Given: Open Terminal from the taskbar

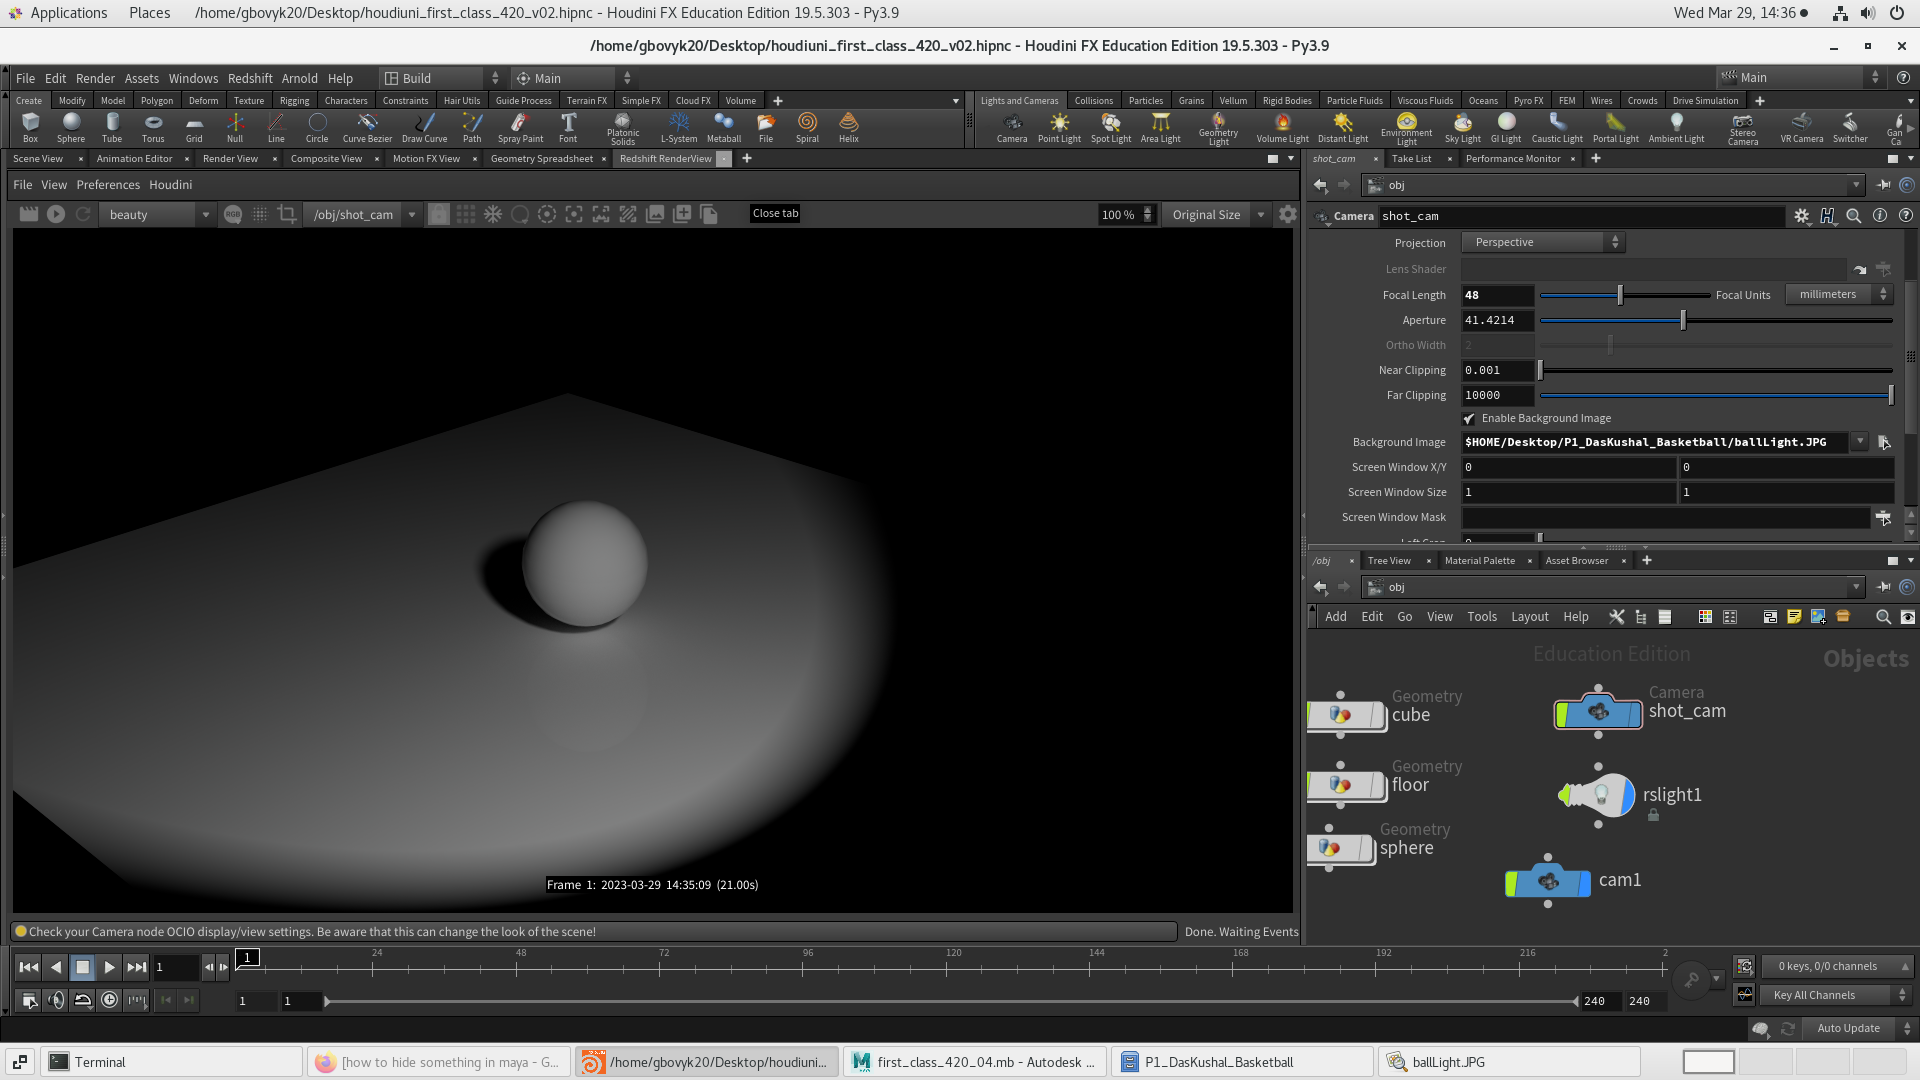Looking at the screenshot, I should coord(172,1062).
